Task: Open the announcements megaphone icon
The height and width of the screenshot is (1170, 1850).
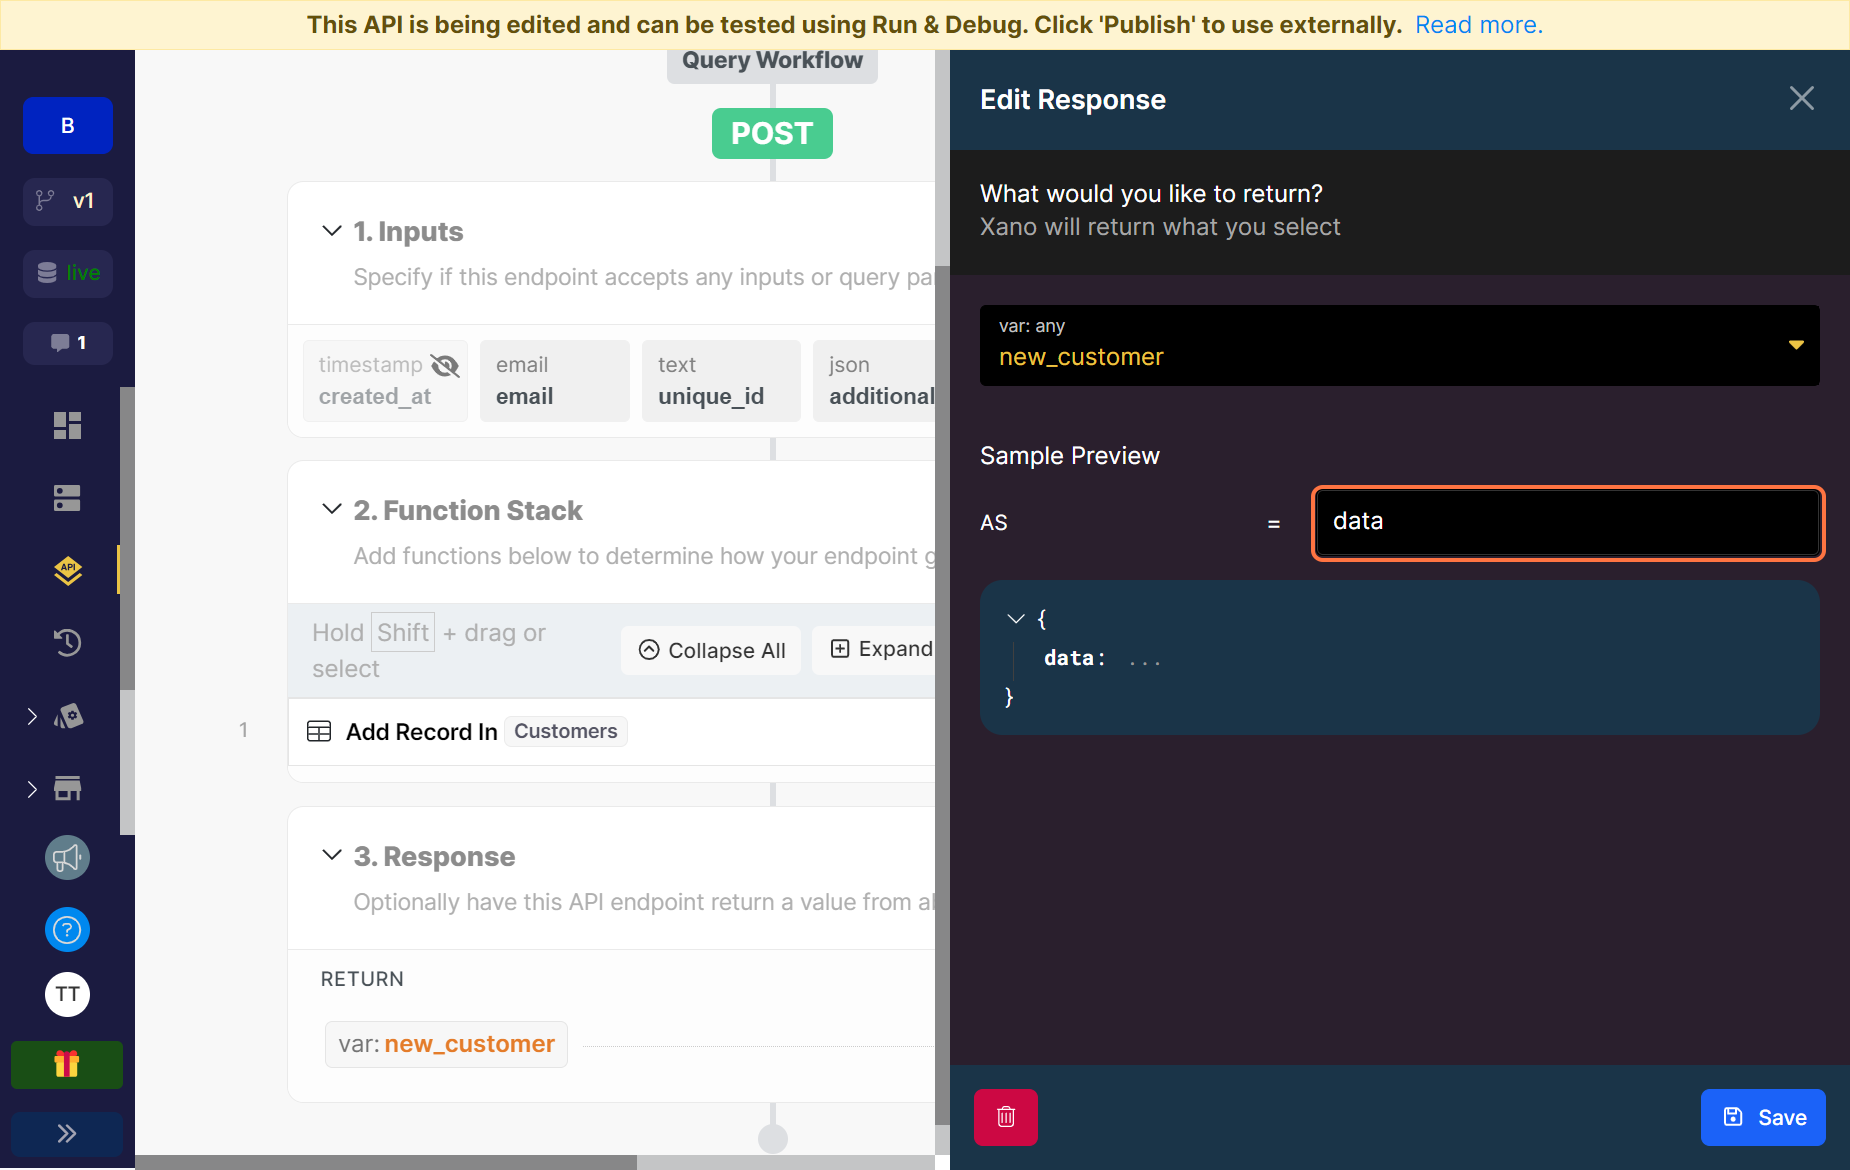Action: (x=67, y=858)
